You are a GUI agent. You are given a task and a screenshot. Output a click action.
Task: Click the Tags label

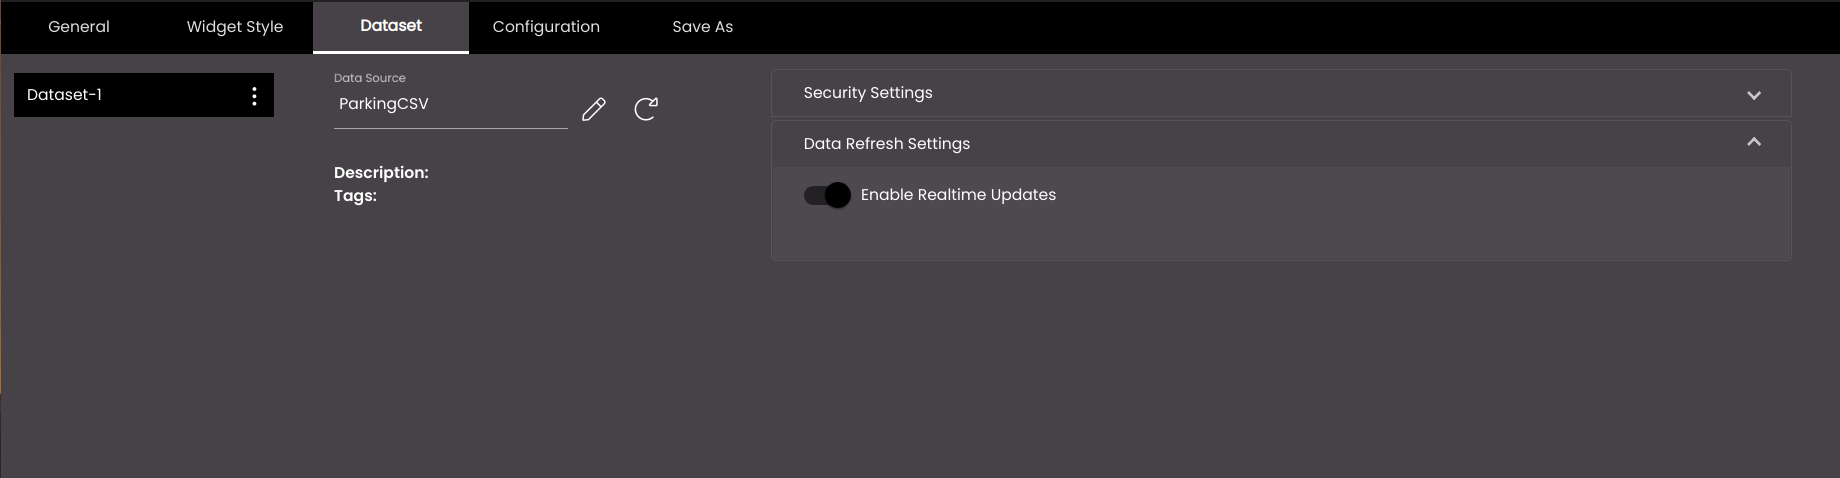(355, 196)
